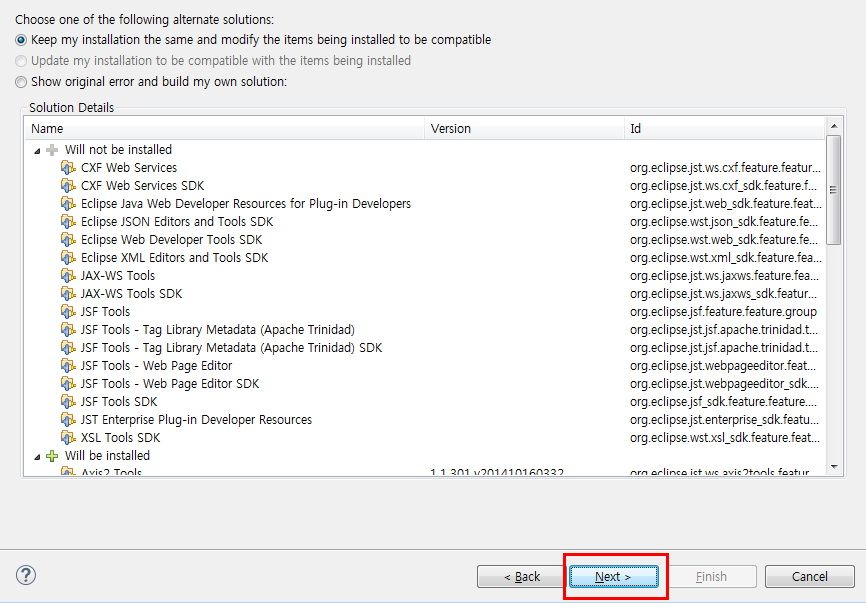Click the '< Back' button
Viewport: 866px width, 603px height.
pos(522,576)
